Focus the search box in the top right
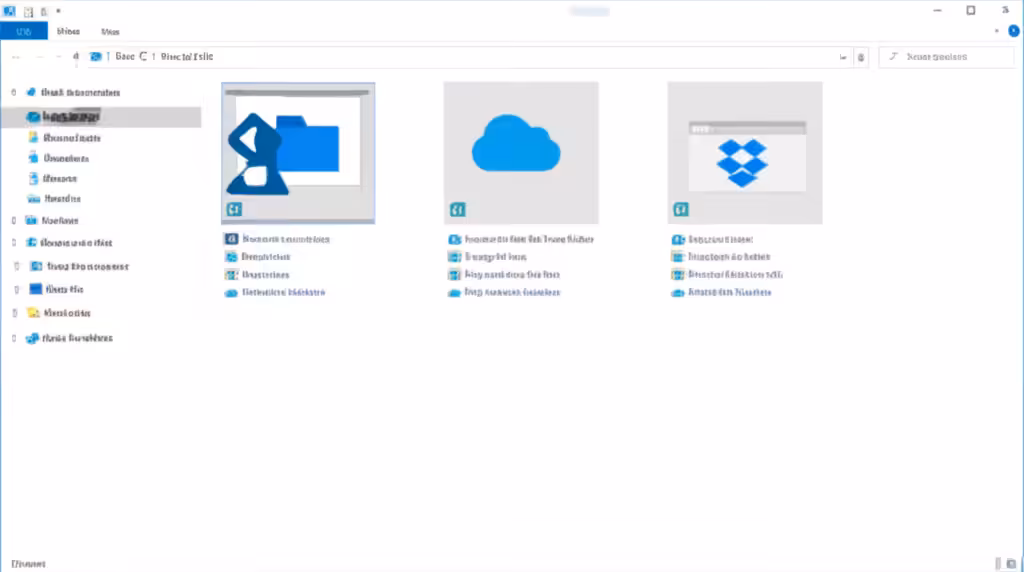 (946, 57)
